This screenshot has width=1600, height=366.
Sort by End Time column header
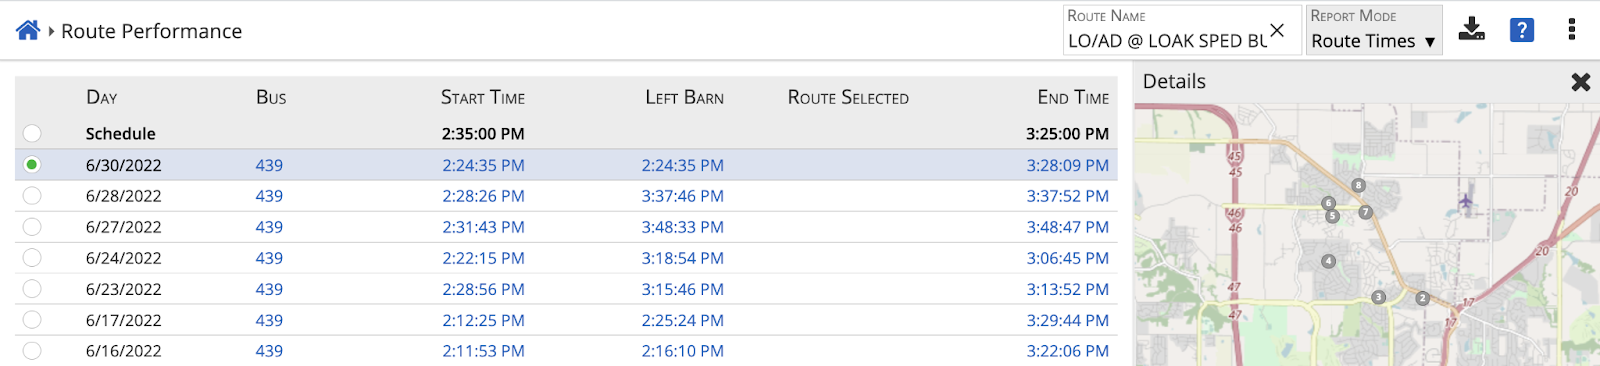tap(1073, 97)
